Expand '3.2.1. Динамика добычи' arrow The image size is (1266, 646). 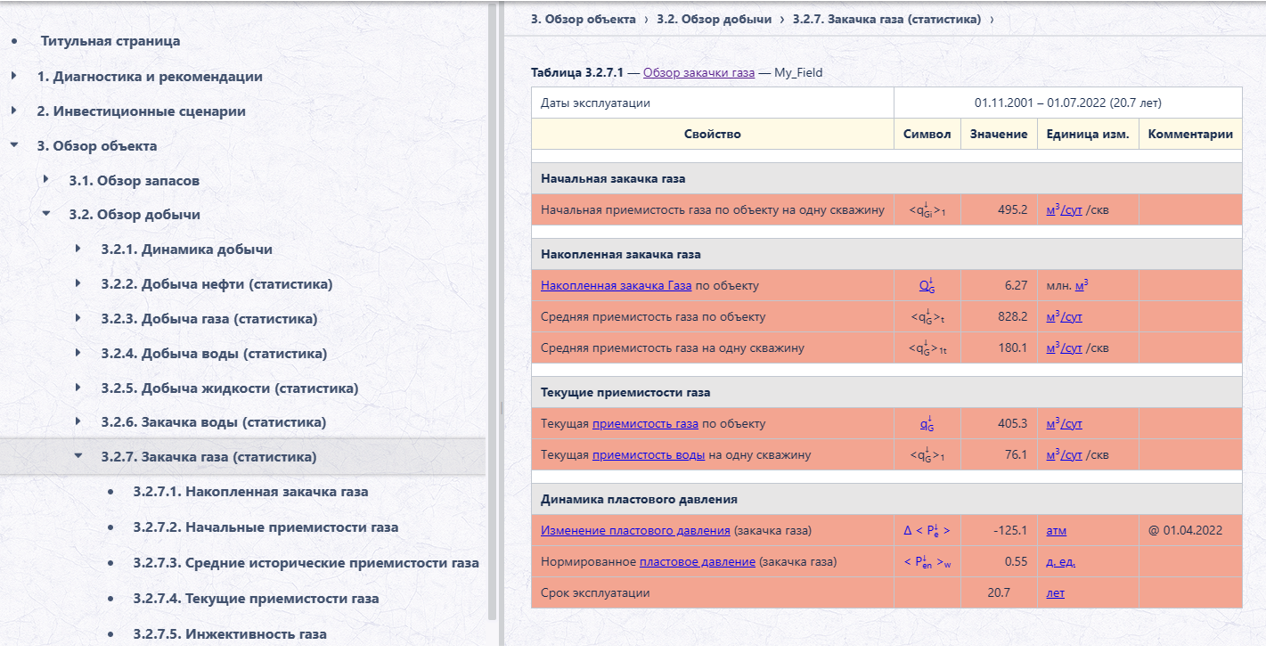point(78,249)
